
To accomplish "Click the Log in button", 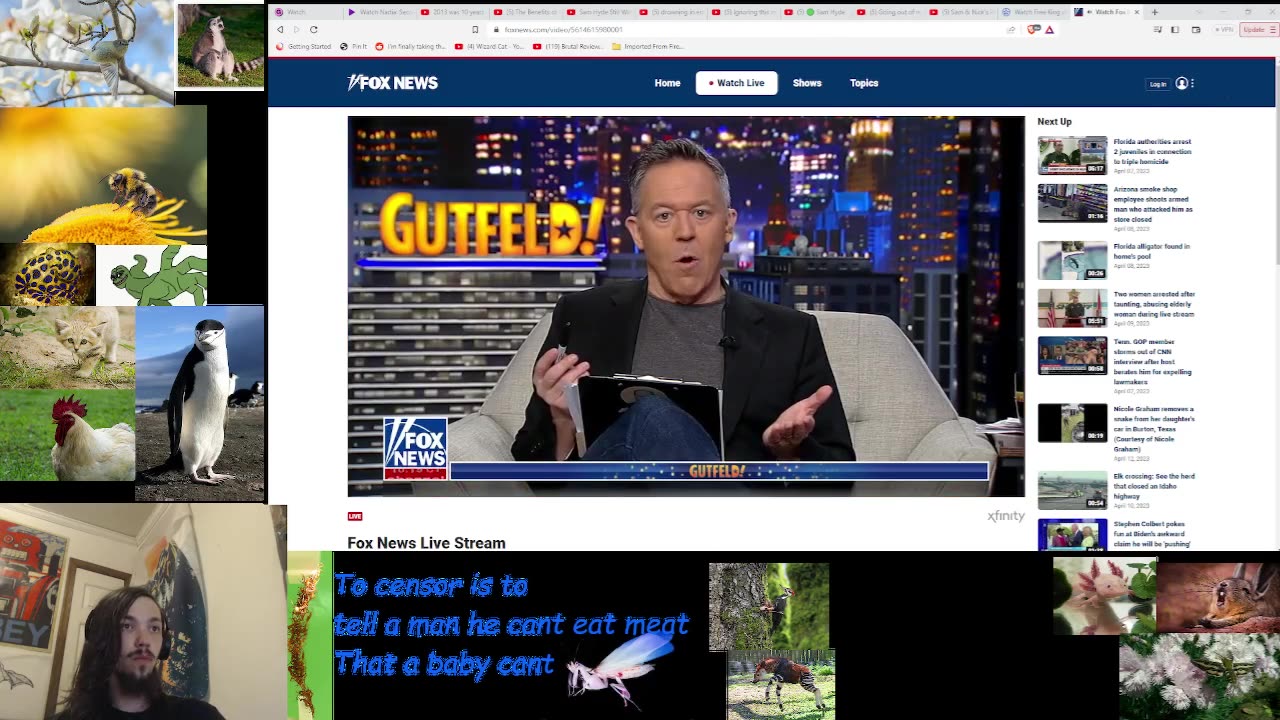I will [1158, 84].
